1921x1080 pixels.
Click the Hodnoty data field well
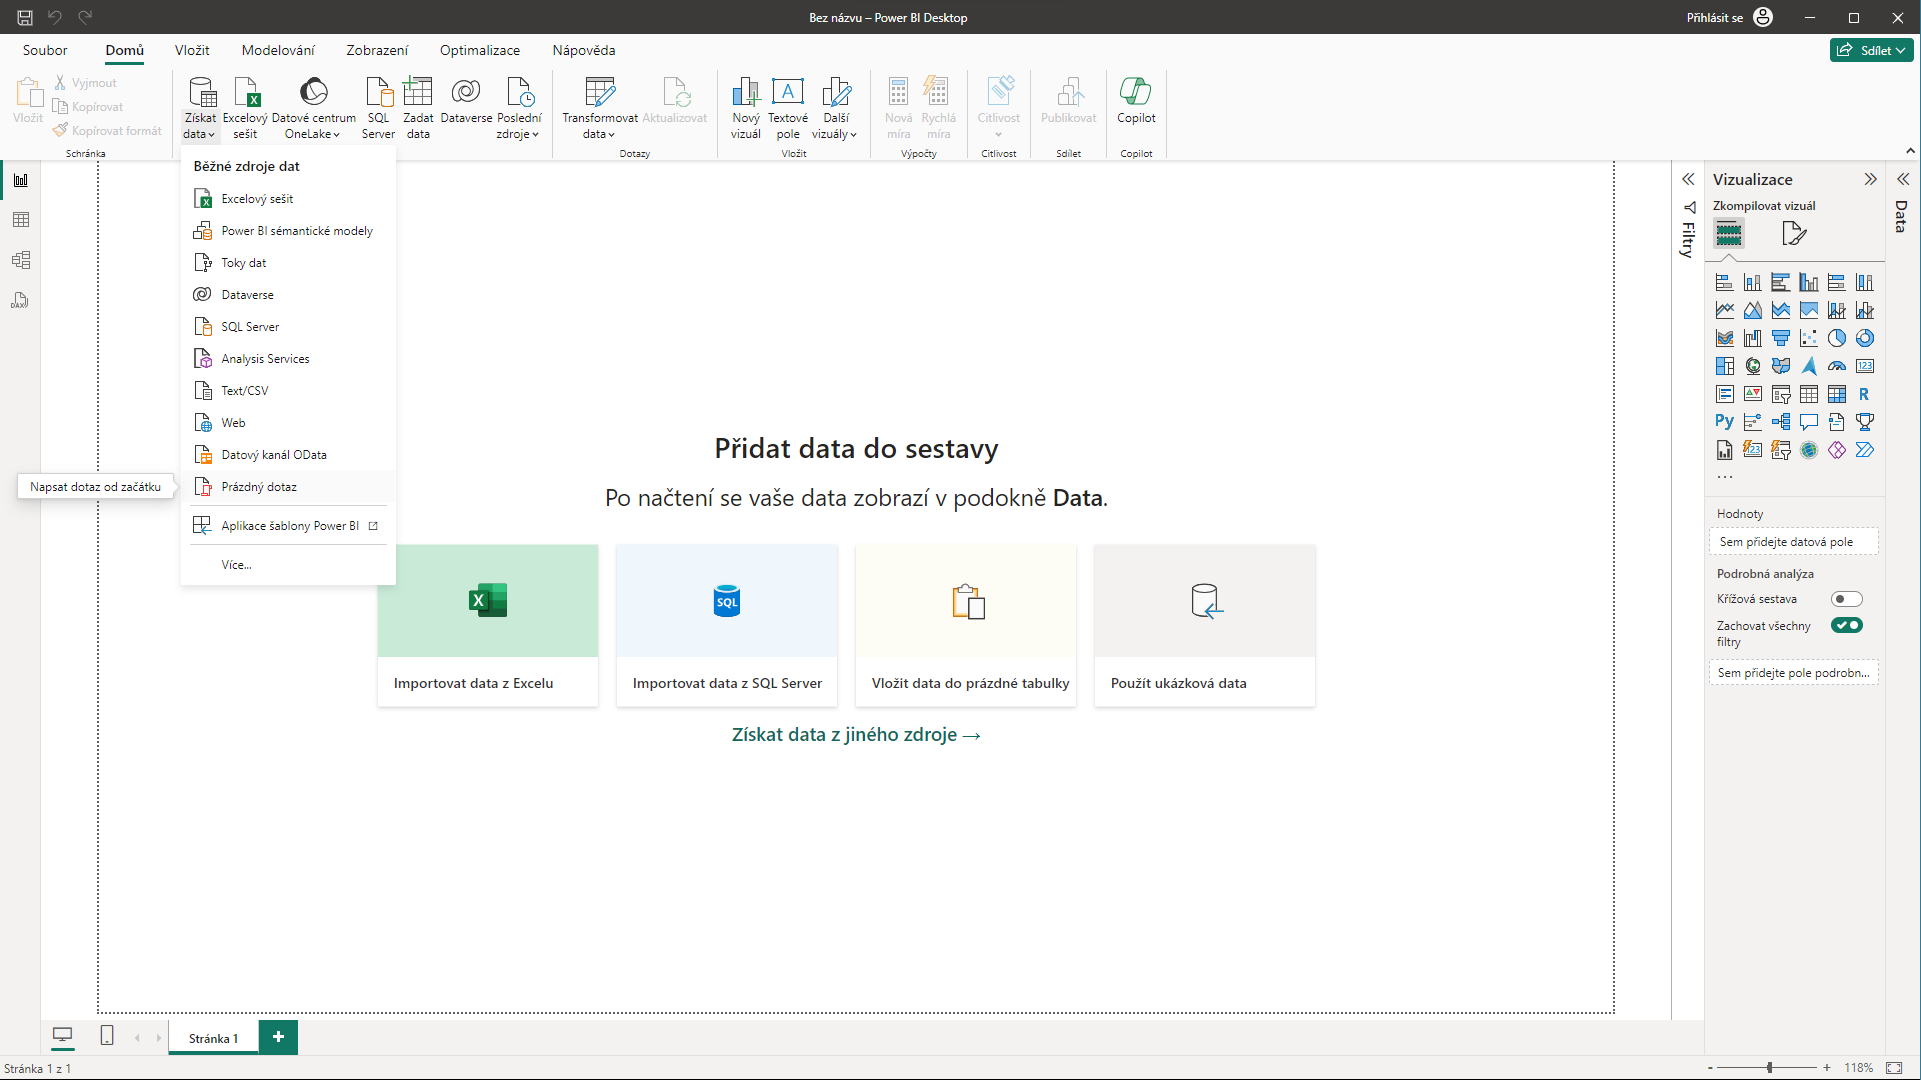(x=1794, y=542)
